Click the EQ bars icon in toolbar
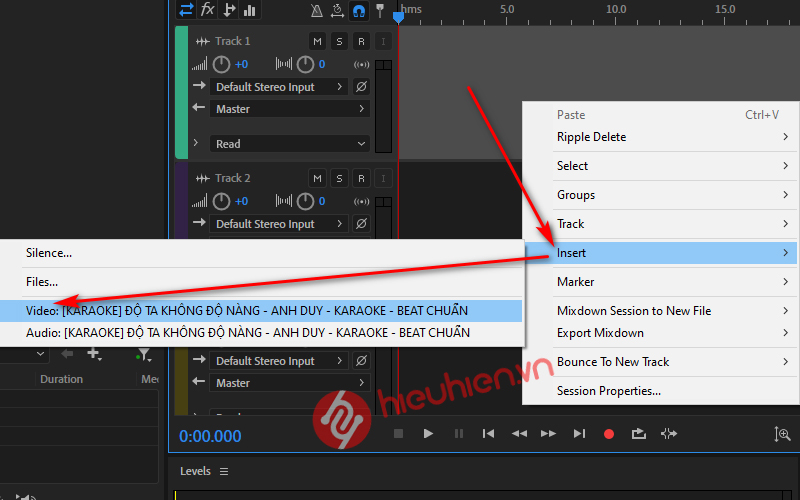Screen dimensions: 800x500 (x=250, y=10)
